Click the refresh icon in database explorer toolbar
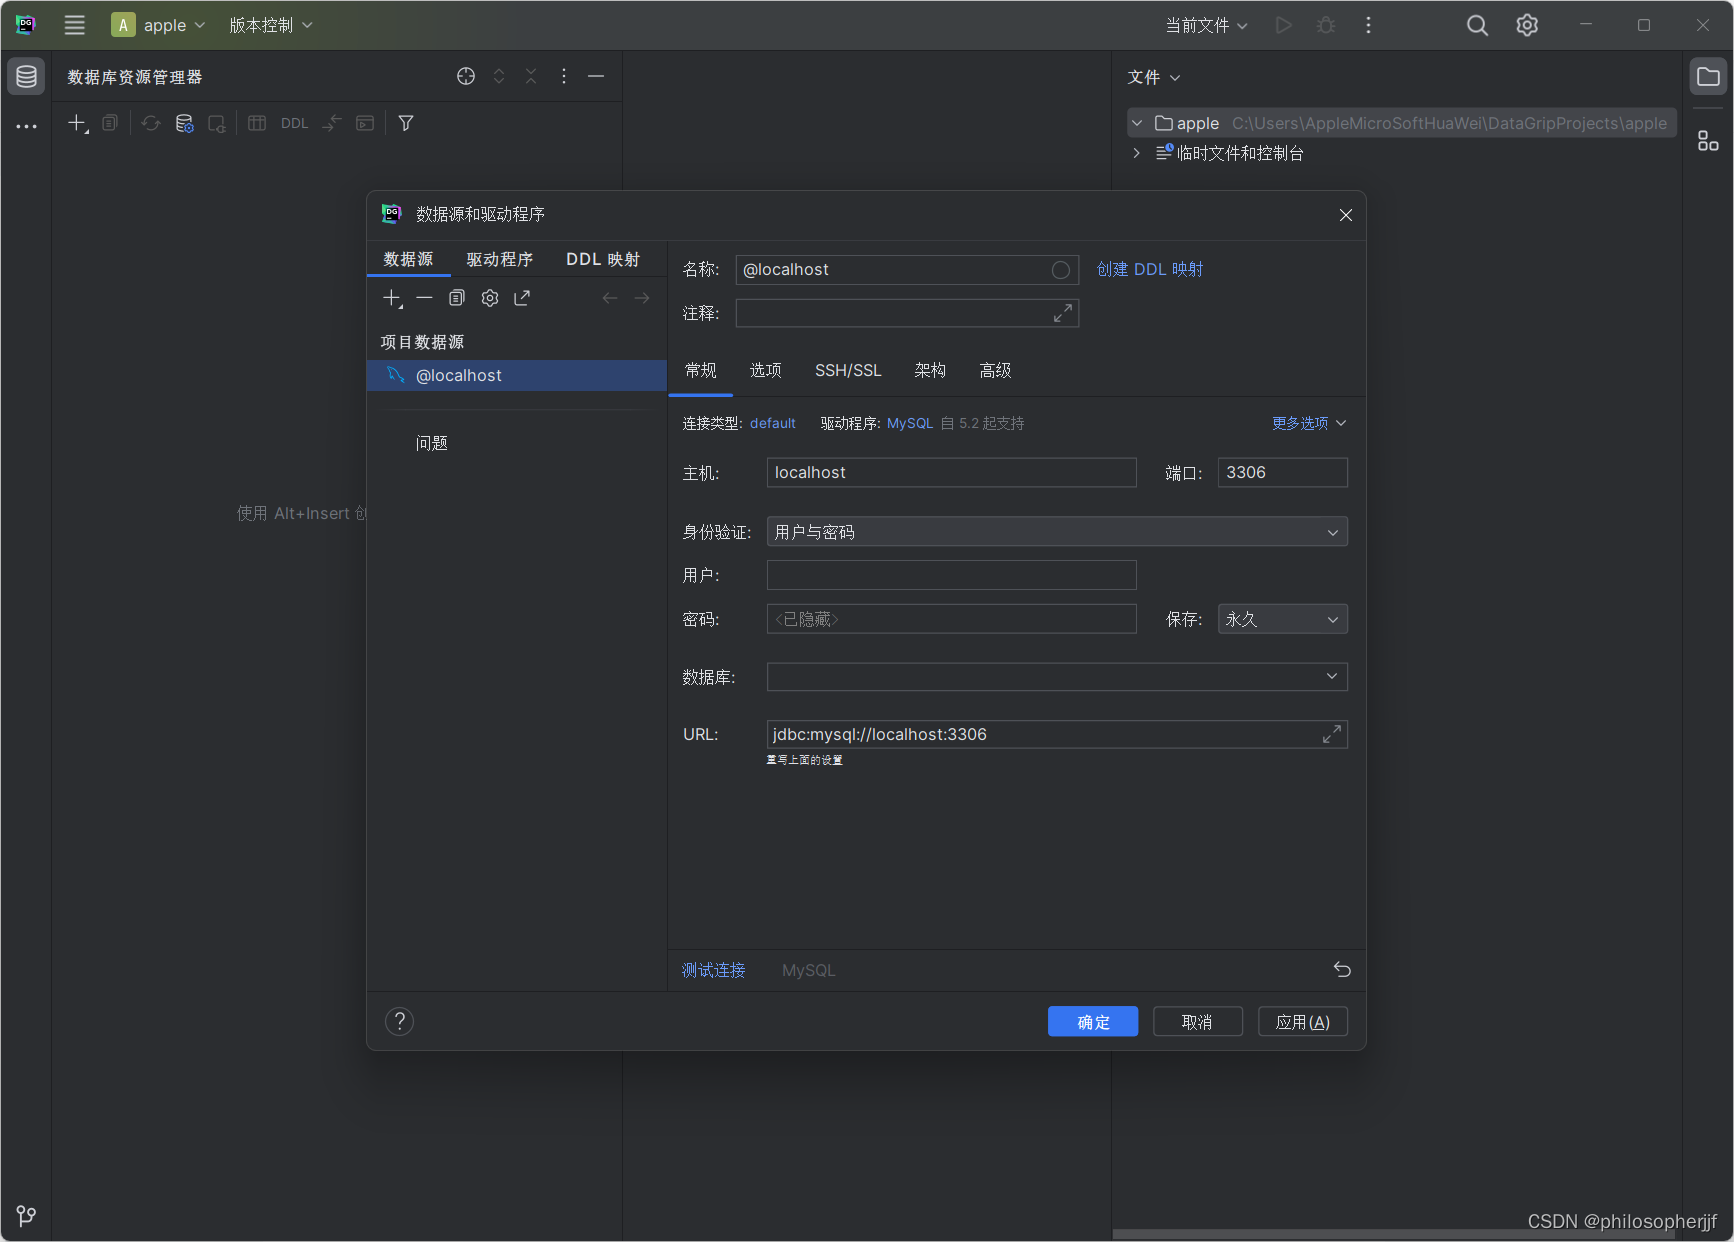The height and width of the screenshot is (1242, 1734). [150, 123]
